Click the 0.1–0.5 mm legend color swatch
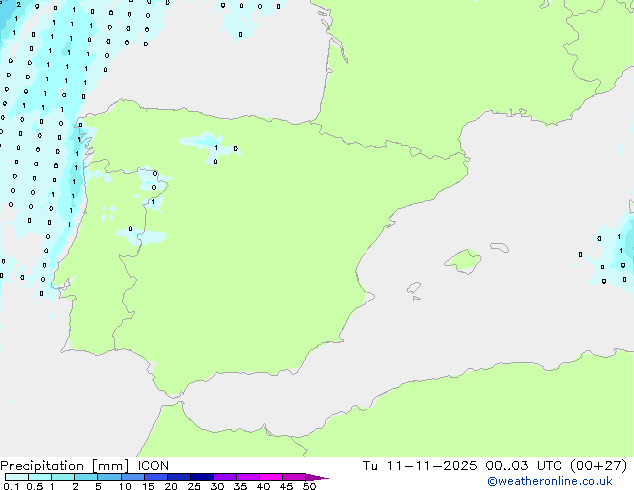Screen dimensions: 634x490 (x=17, y=477)
